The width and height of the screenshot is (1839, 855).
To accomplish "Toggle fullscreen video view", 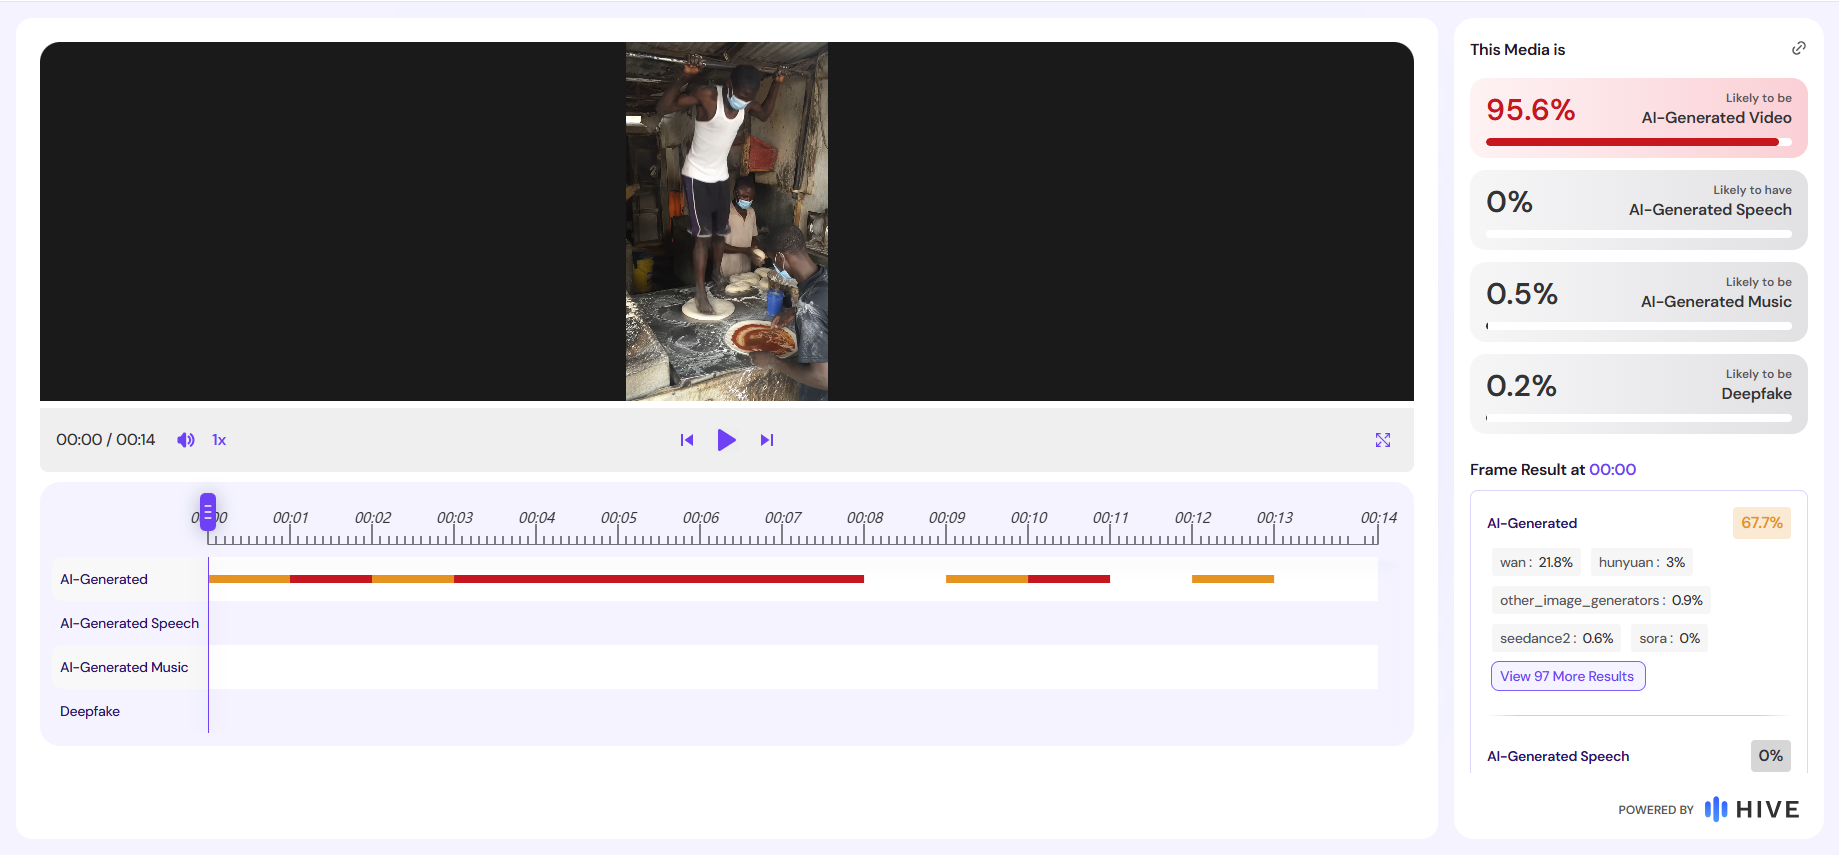I will coord(1383,440).
